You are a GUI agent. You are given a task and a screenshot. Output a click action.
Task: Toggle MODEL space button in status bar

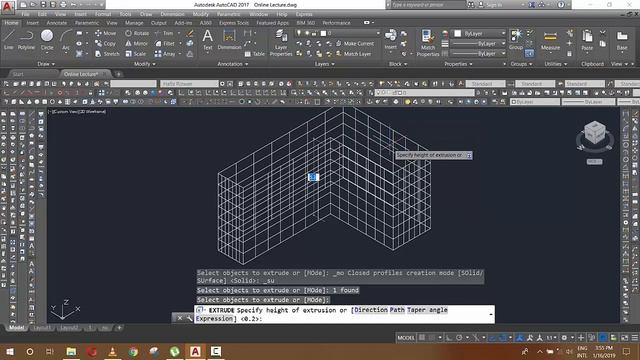tap(406, 338)
